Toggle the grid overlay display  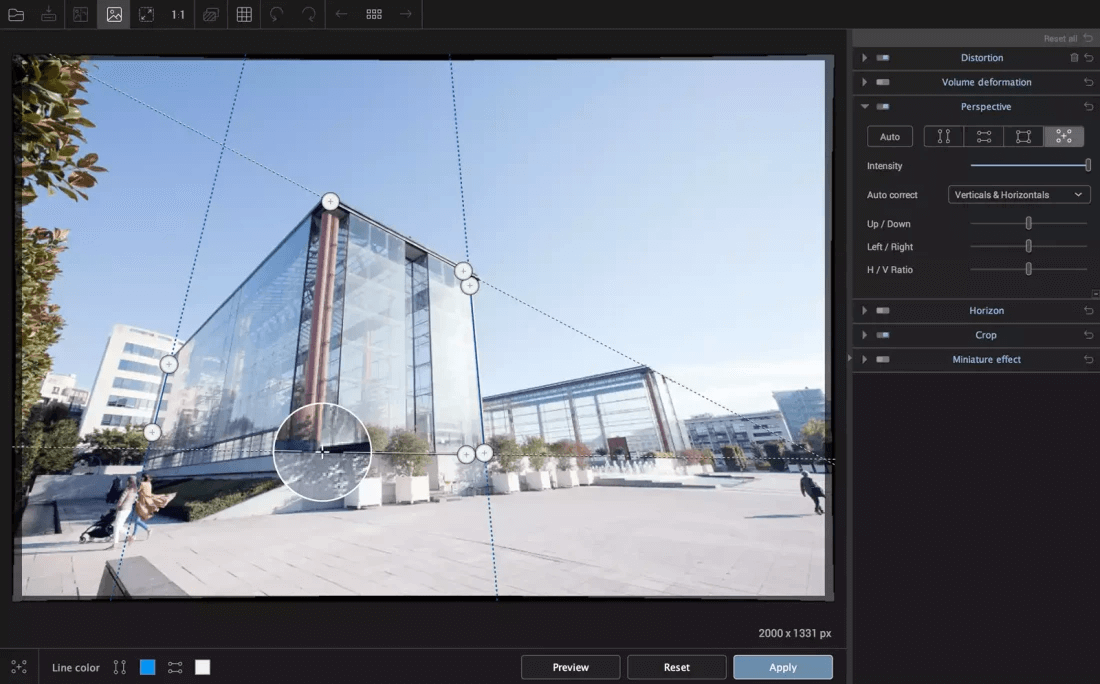pyautogui.click(x=243, y=14)
